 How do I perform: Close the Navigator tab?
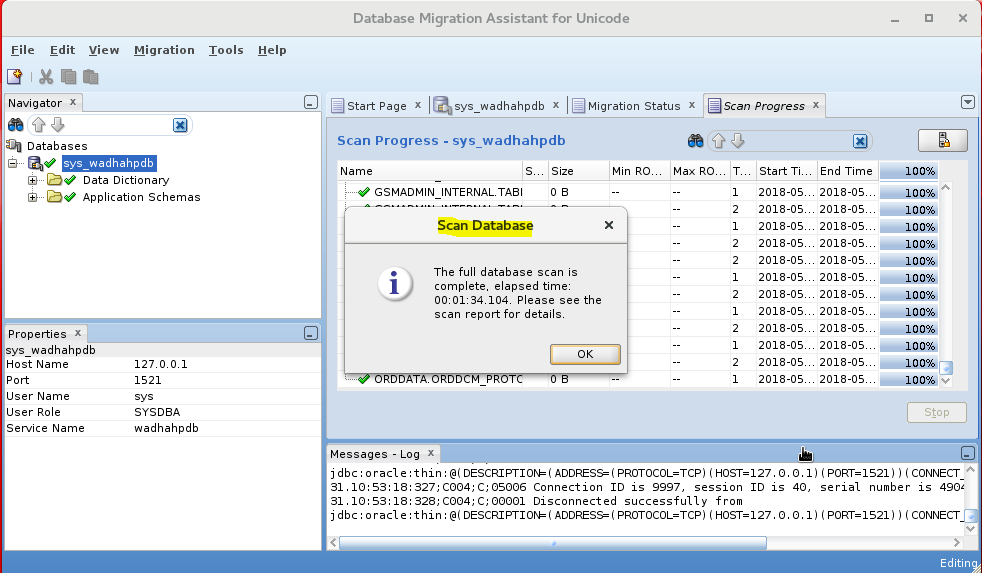click(x=73, y=101)
